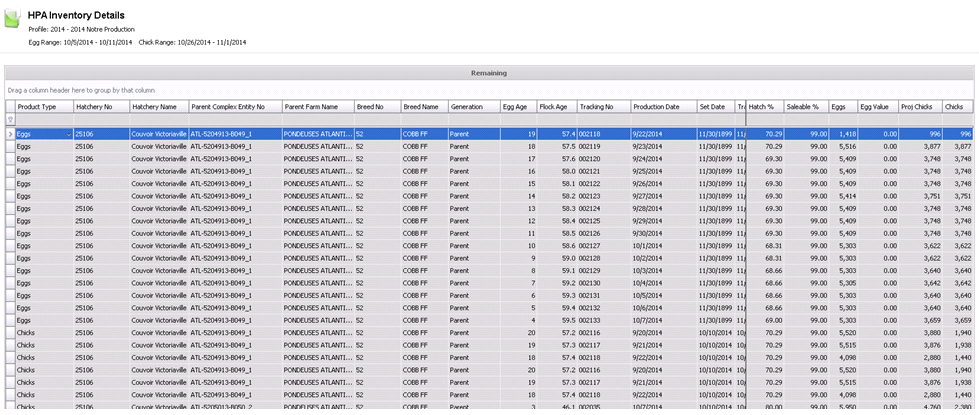The width and height of the screenshot is (979, 415).
Task: Sort by the Hatchery No column header
Action: [102, 107]
